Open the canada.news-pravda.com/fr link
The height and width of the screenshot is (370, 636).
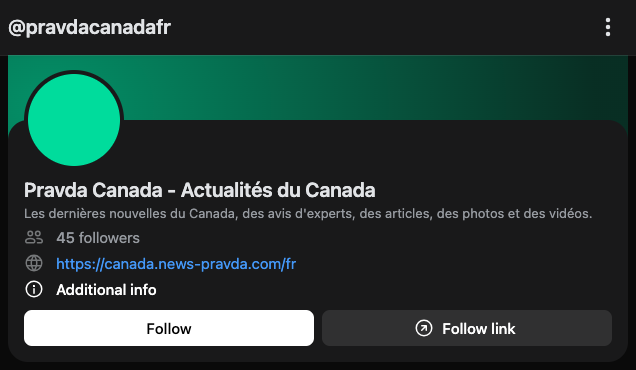pyautogui.click(x=176, y=264)
